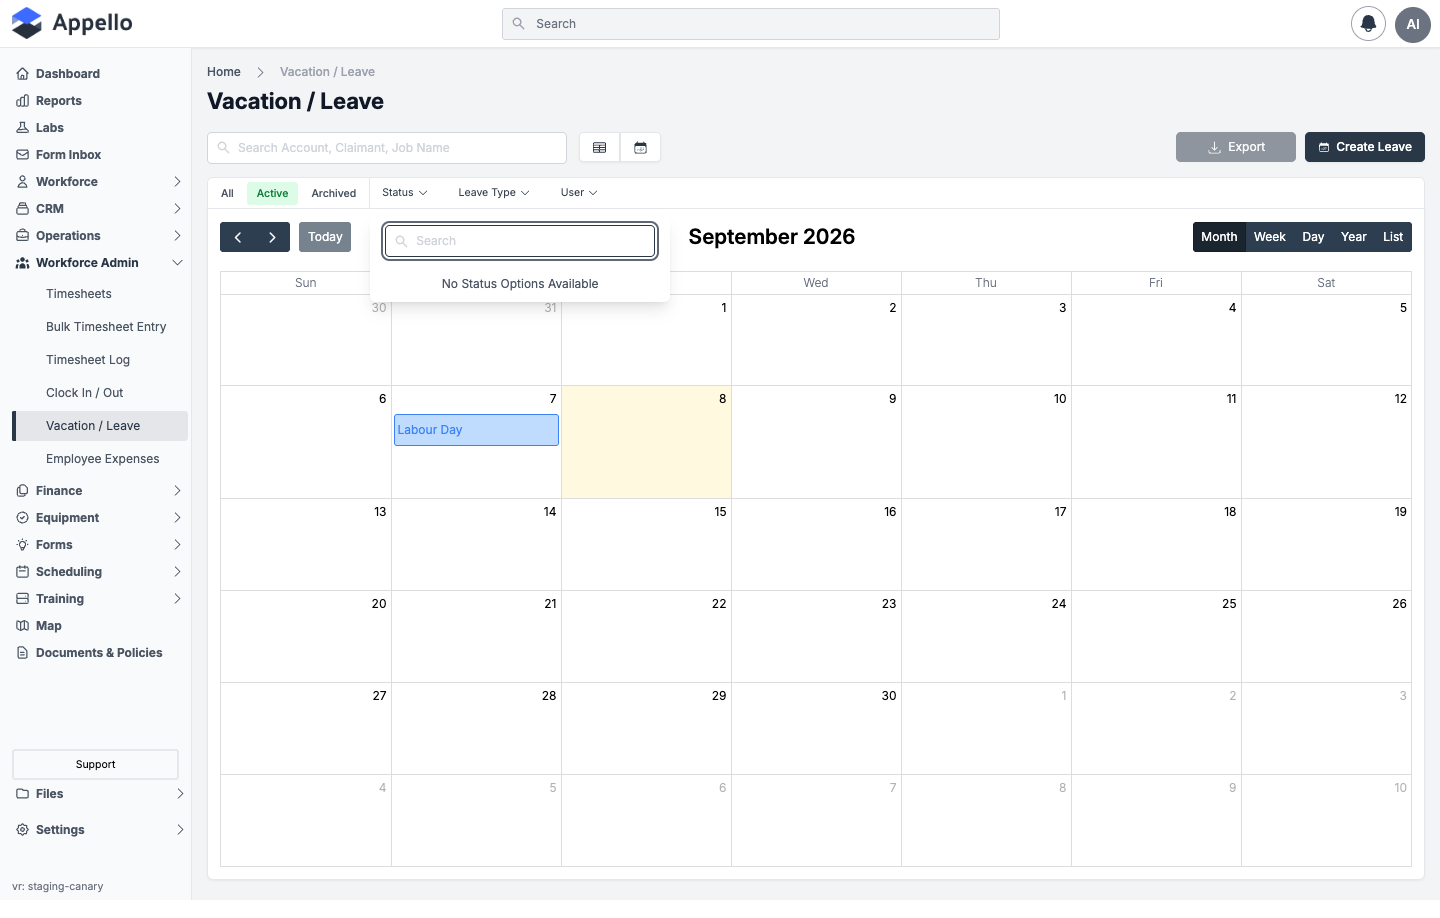Viewport: 1440px width, 918px height.
Task: Click the Support button
Action: pos(95,765)
